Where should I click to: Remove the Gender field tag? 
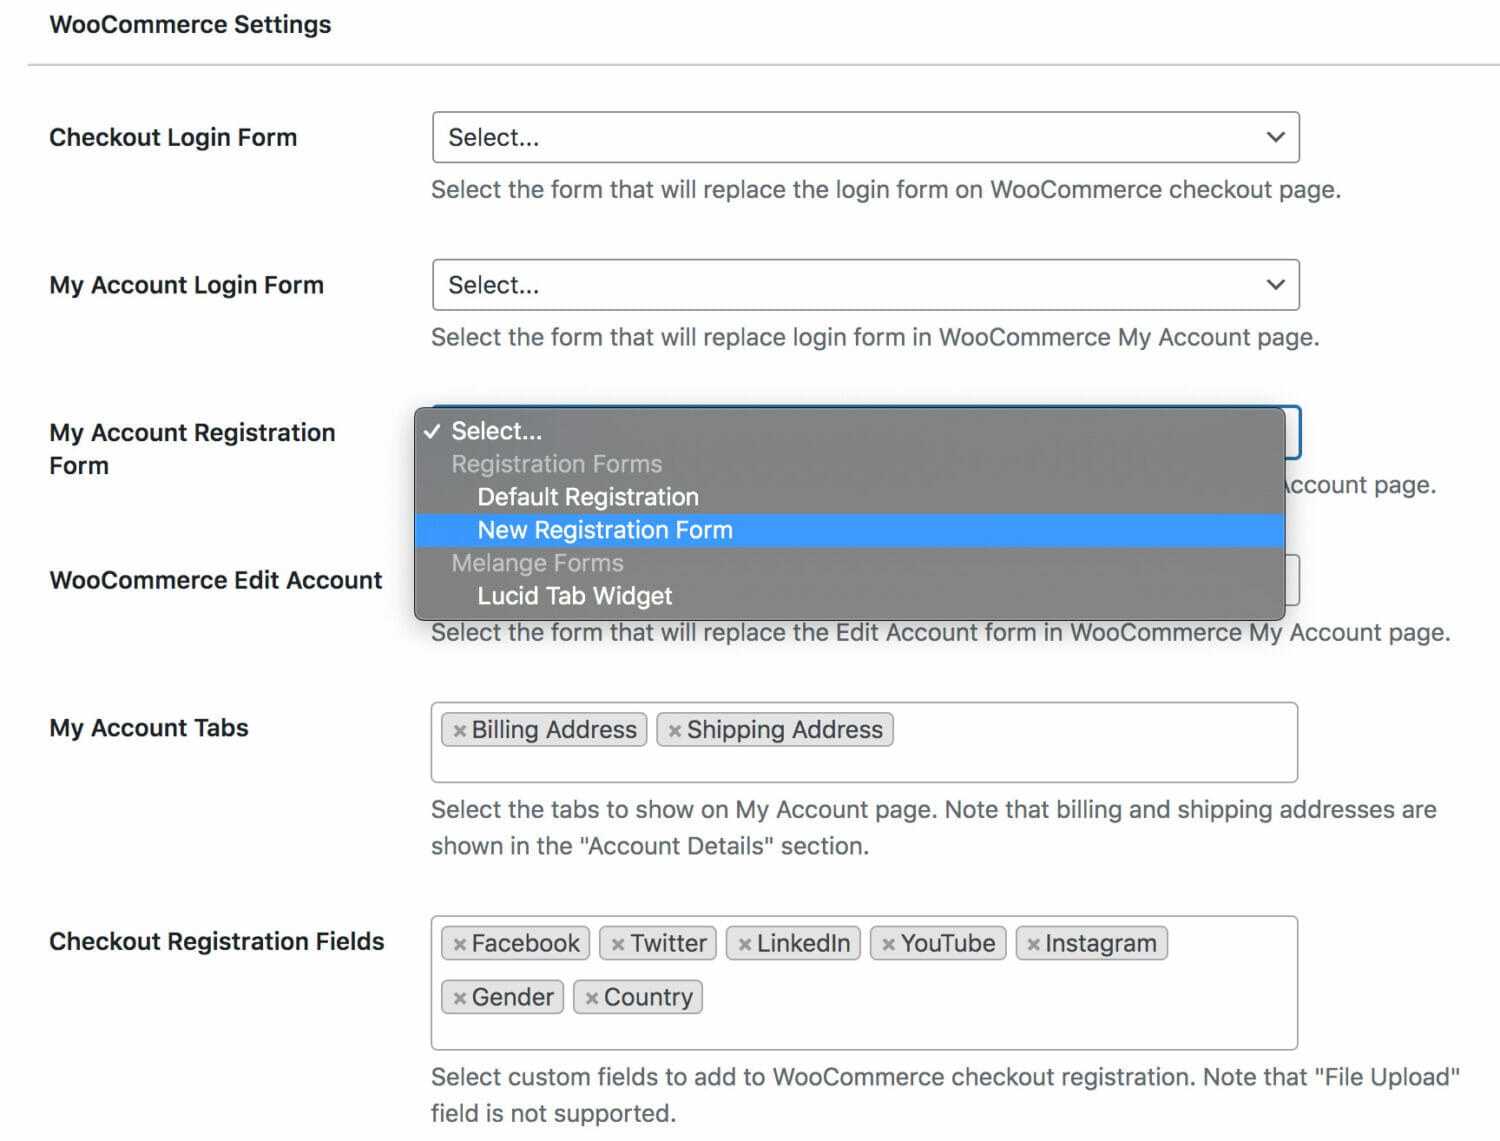pyautogui.click(x=459, y=998)
